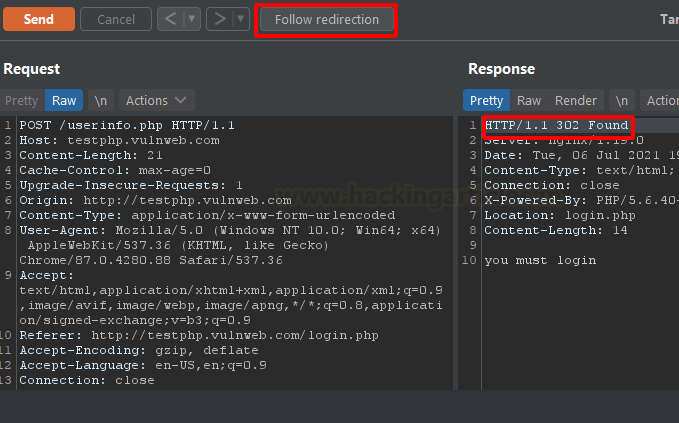Toggle the Request \n non-printable characters button
Screen dimensions: 679x423
100,100
